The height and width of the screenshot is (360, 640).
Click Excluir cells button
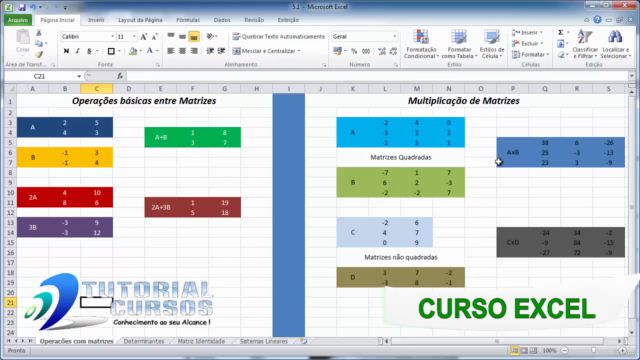click(x=527, y=43)
